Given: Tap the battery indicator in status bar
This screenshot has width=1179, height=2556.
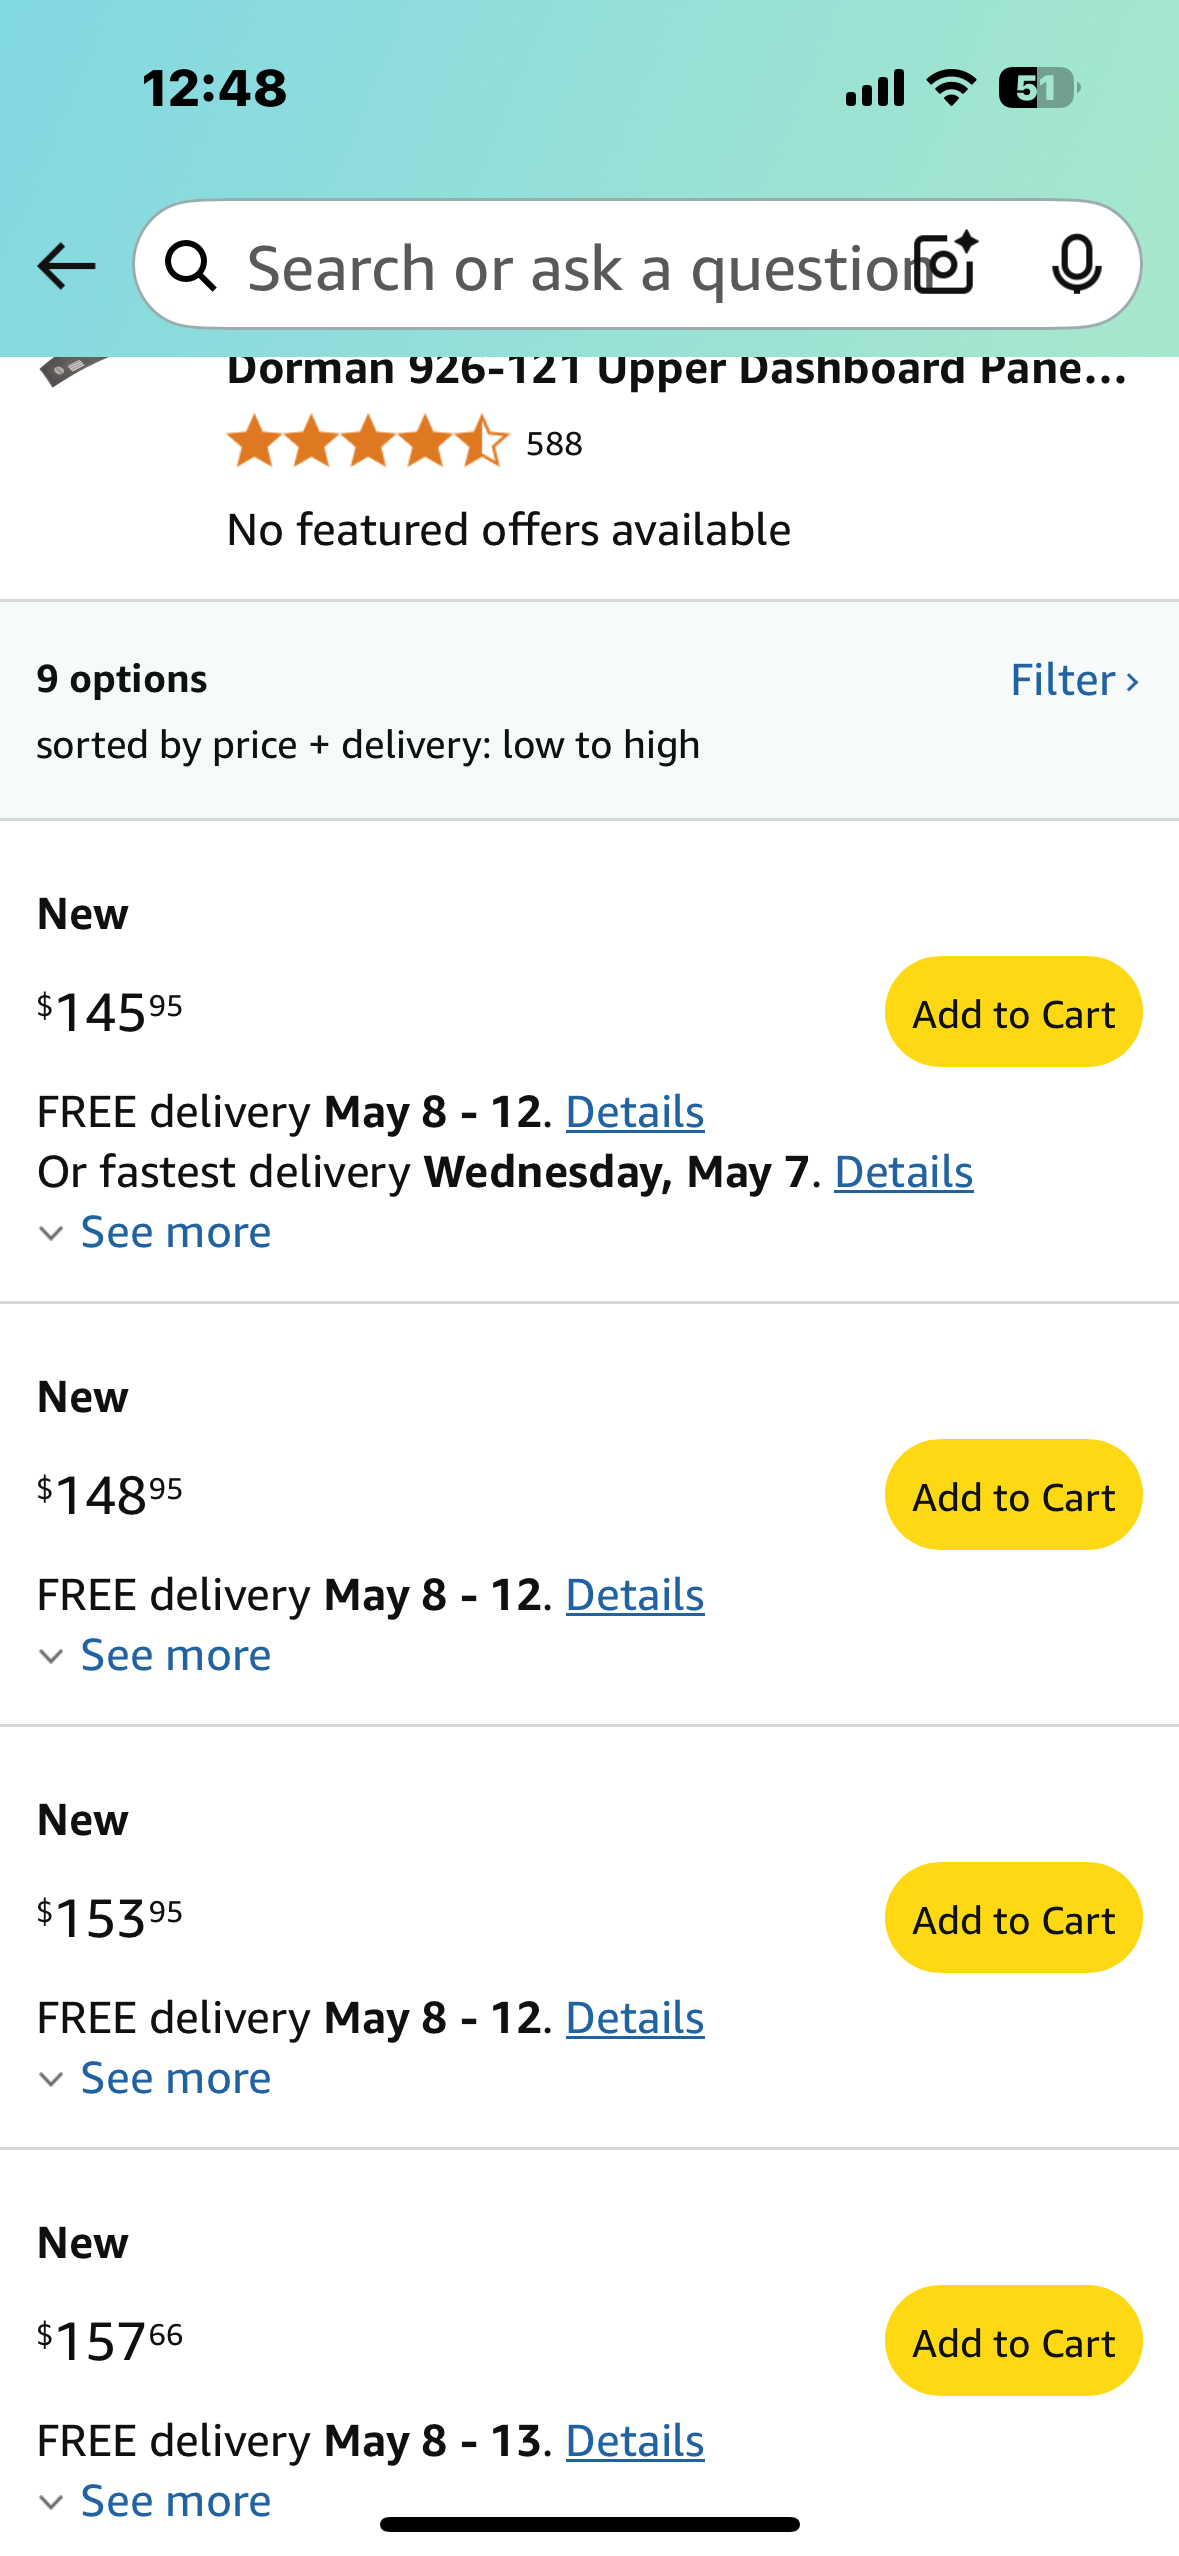Looking at the screenshot, I should pos(1039,88).
